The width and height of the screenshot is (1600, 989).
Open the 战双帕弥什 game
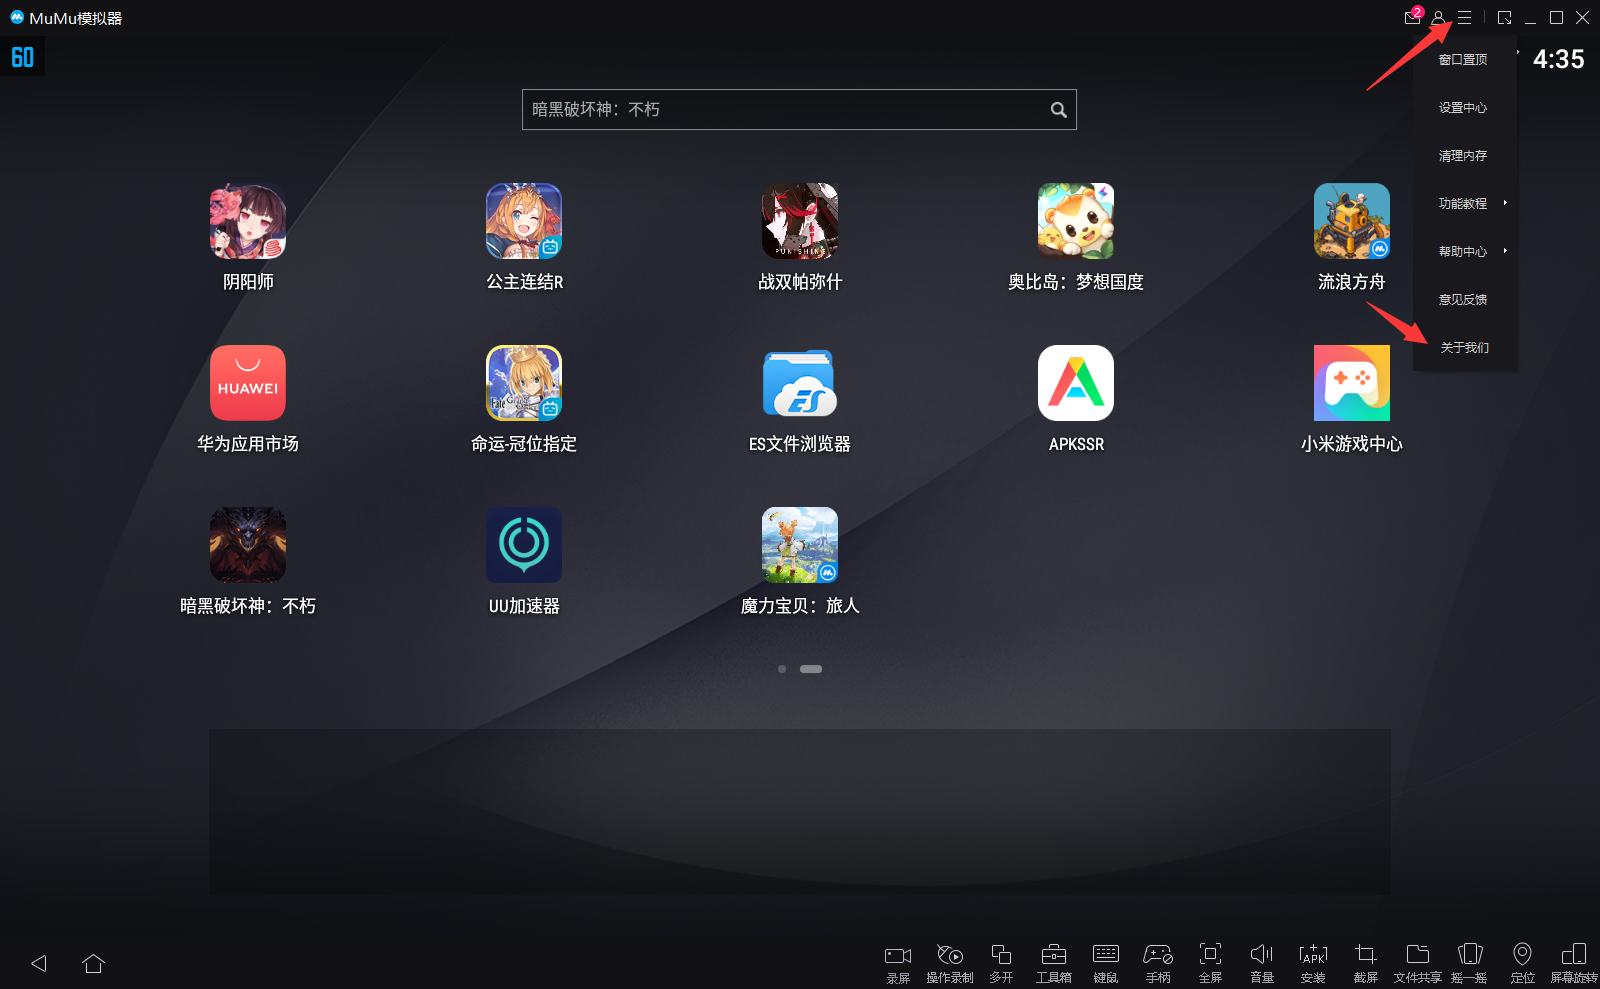[800, 221]
